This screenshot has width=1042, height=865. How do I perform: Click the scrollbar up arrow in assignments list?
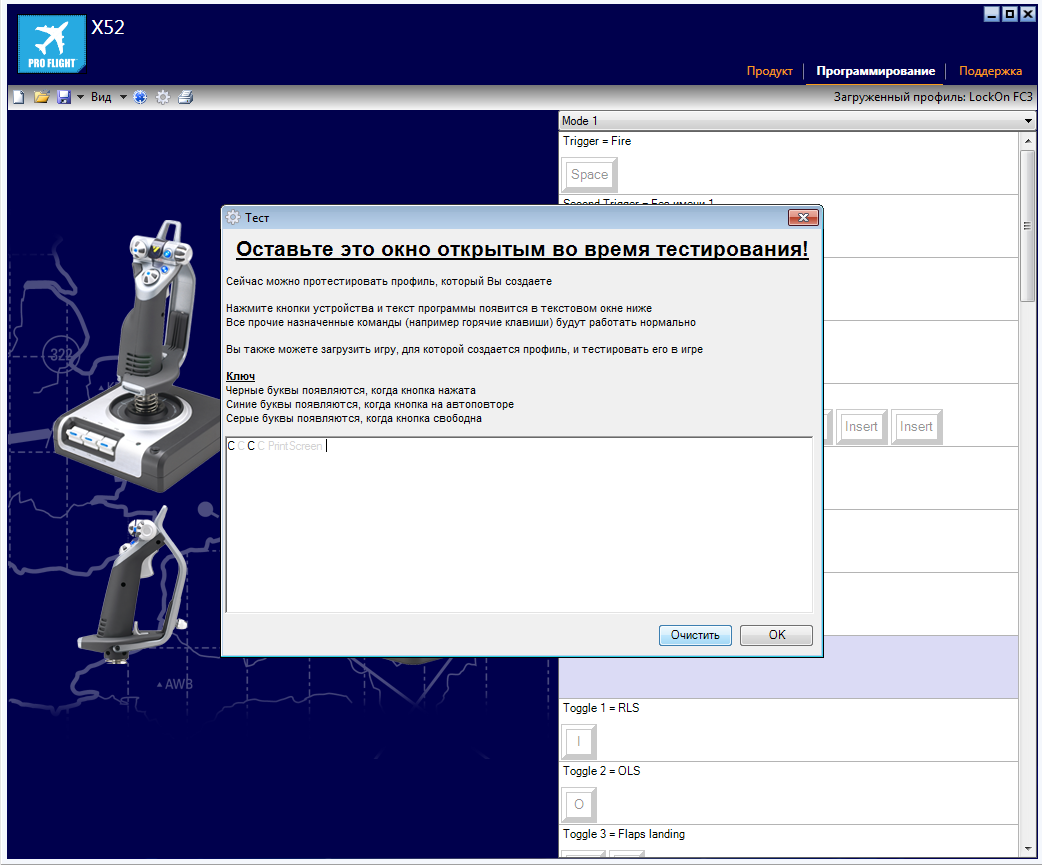[1027, 141]
